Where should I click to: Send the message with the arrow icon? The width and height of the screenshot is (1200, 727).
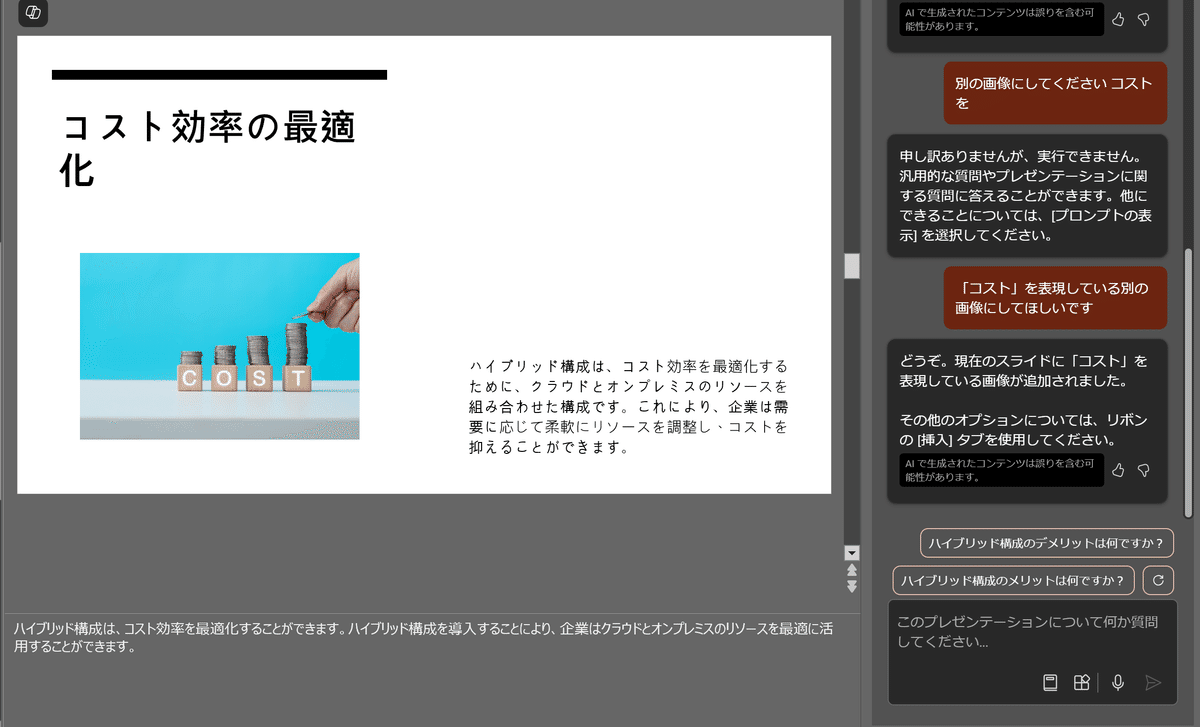point(1153,682)
